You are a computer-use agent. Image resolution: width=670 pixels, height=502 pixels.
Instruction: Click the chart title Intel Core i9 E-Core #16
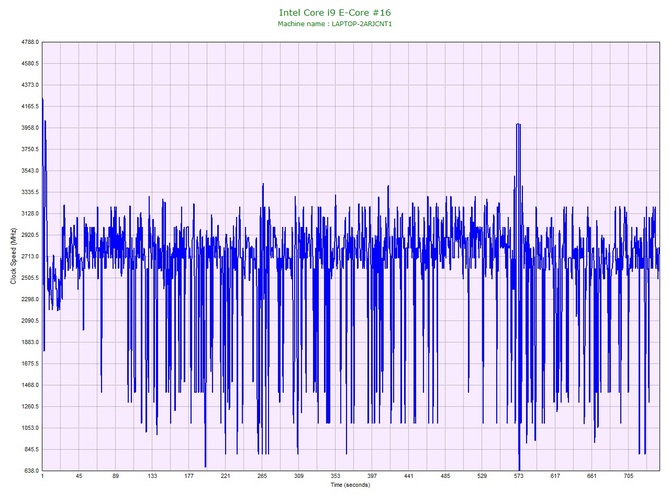click(335, 12)
